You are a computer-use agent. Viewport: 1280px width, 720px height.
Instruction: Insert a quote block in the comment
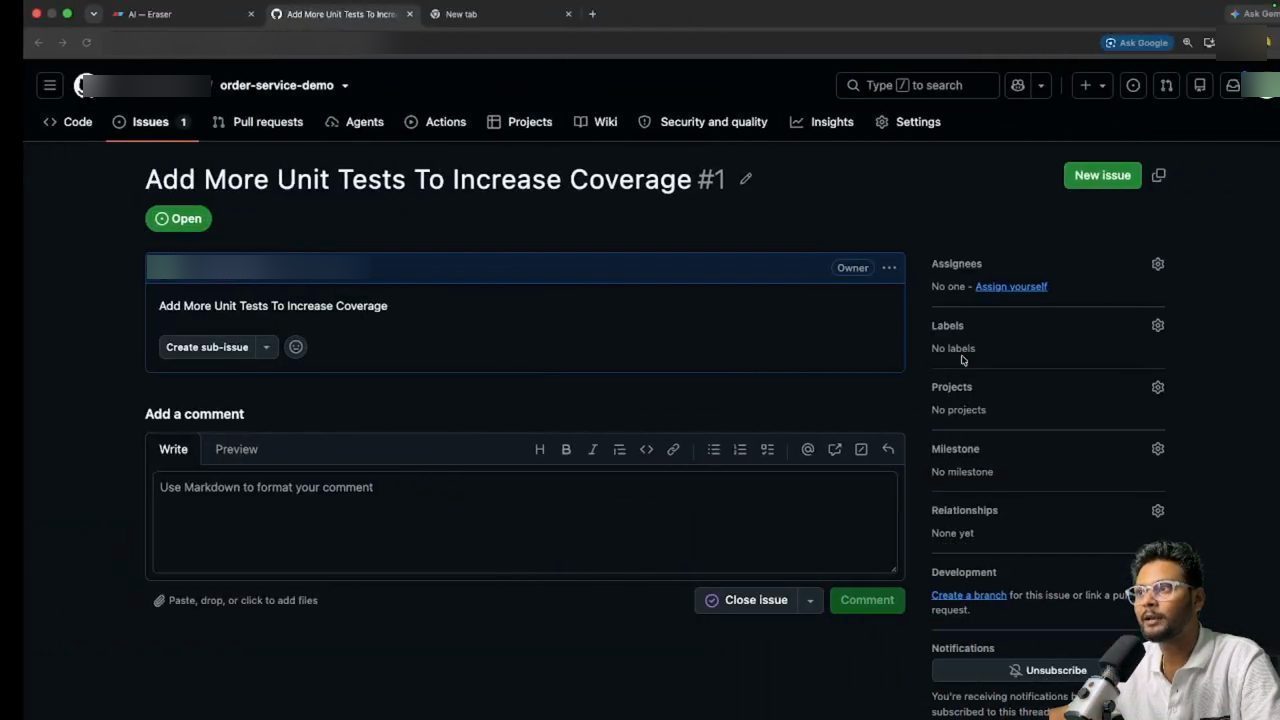[620, 450]
